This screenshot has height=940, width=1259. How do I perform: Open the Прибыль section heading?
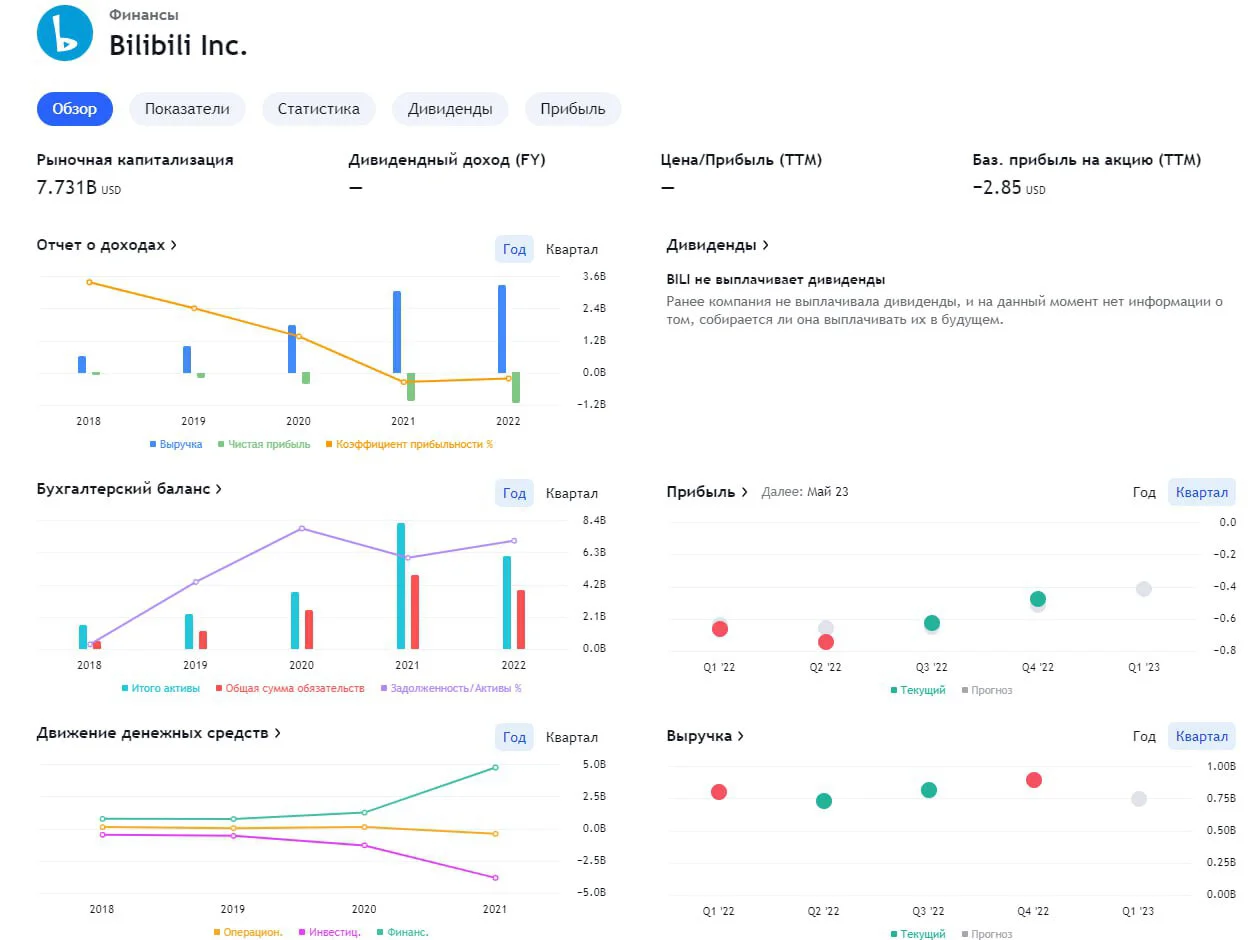(707, 492)
